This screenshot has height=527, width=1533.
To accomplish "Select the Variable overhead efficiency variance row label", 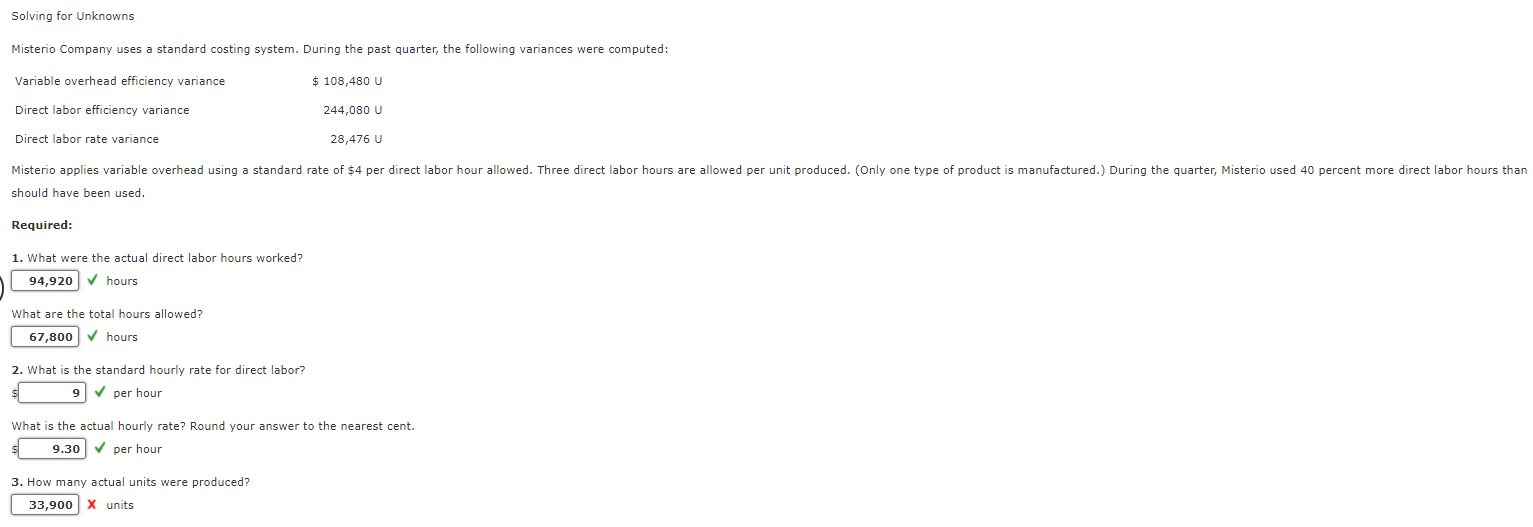I will 120,81.
